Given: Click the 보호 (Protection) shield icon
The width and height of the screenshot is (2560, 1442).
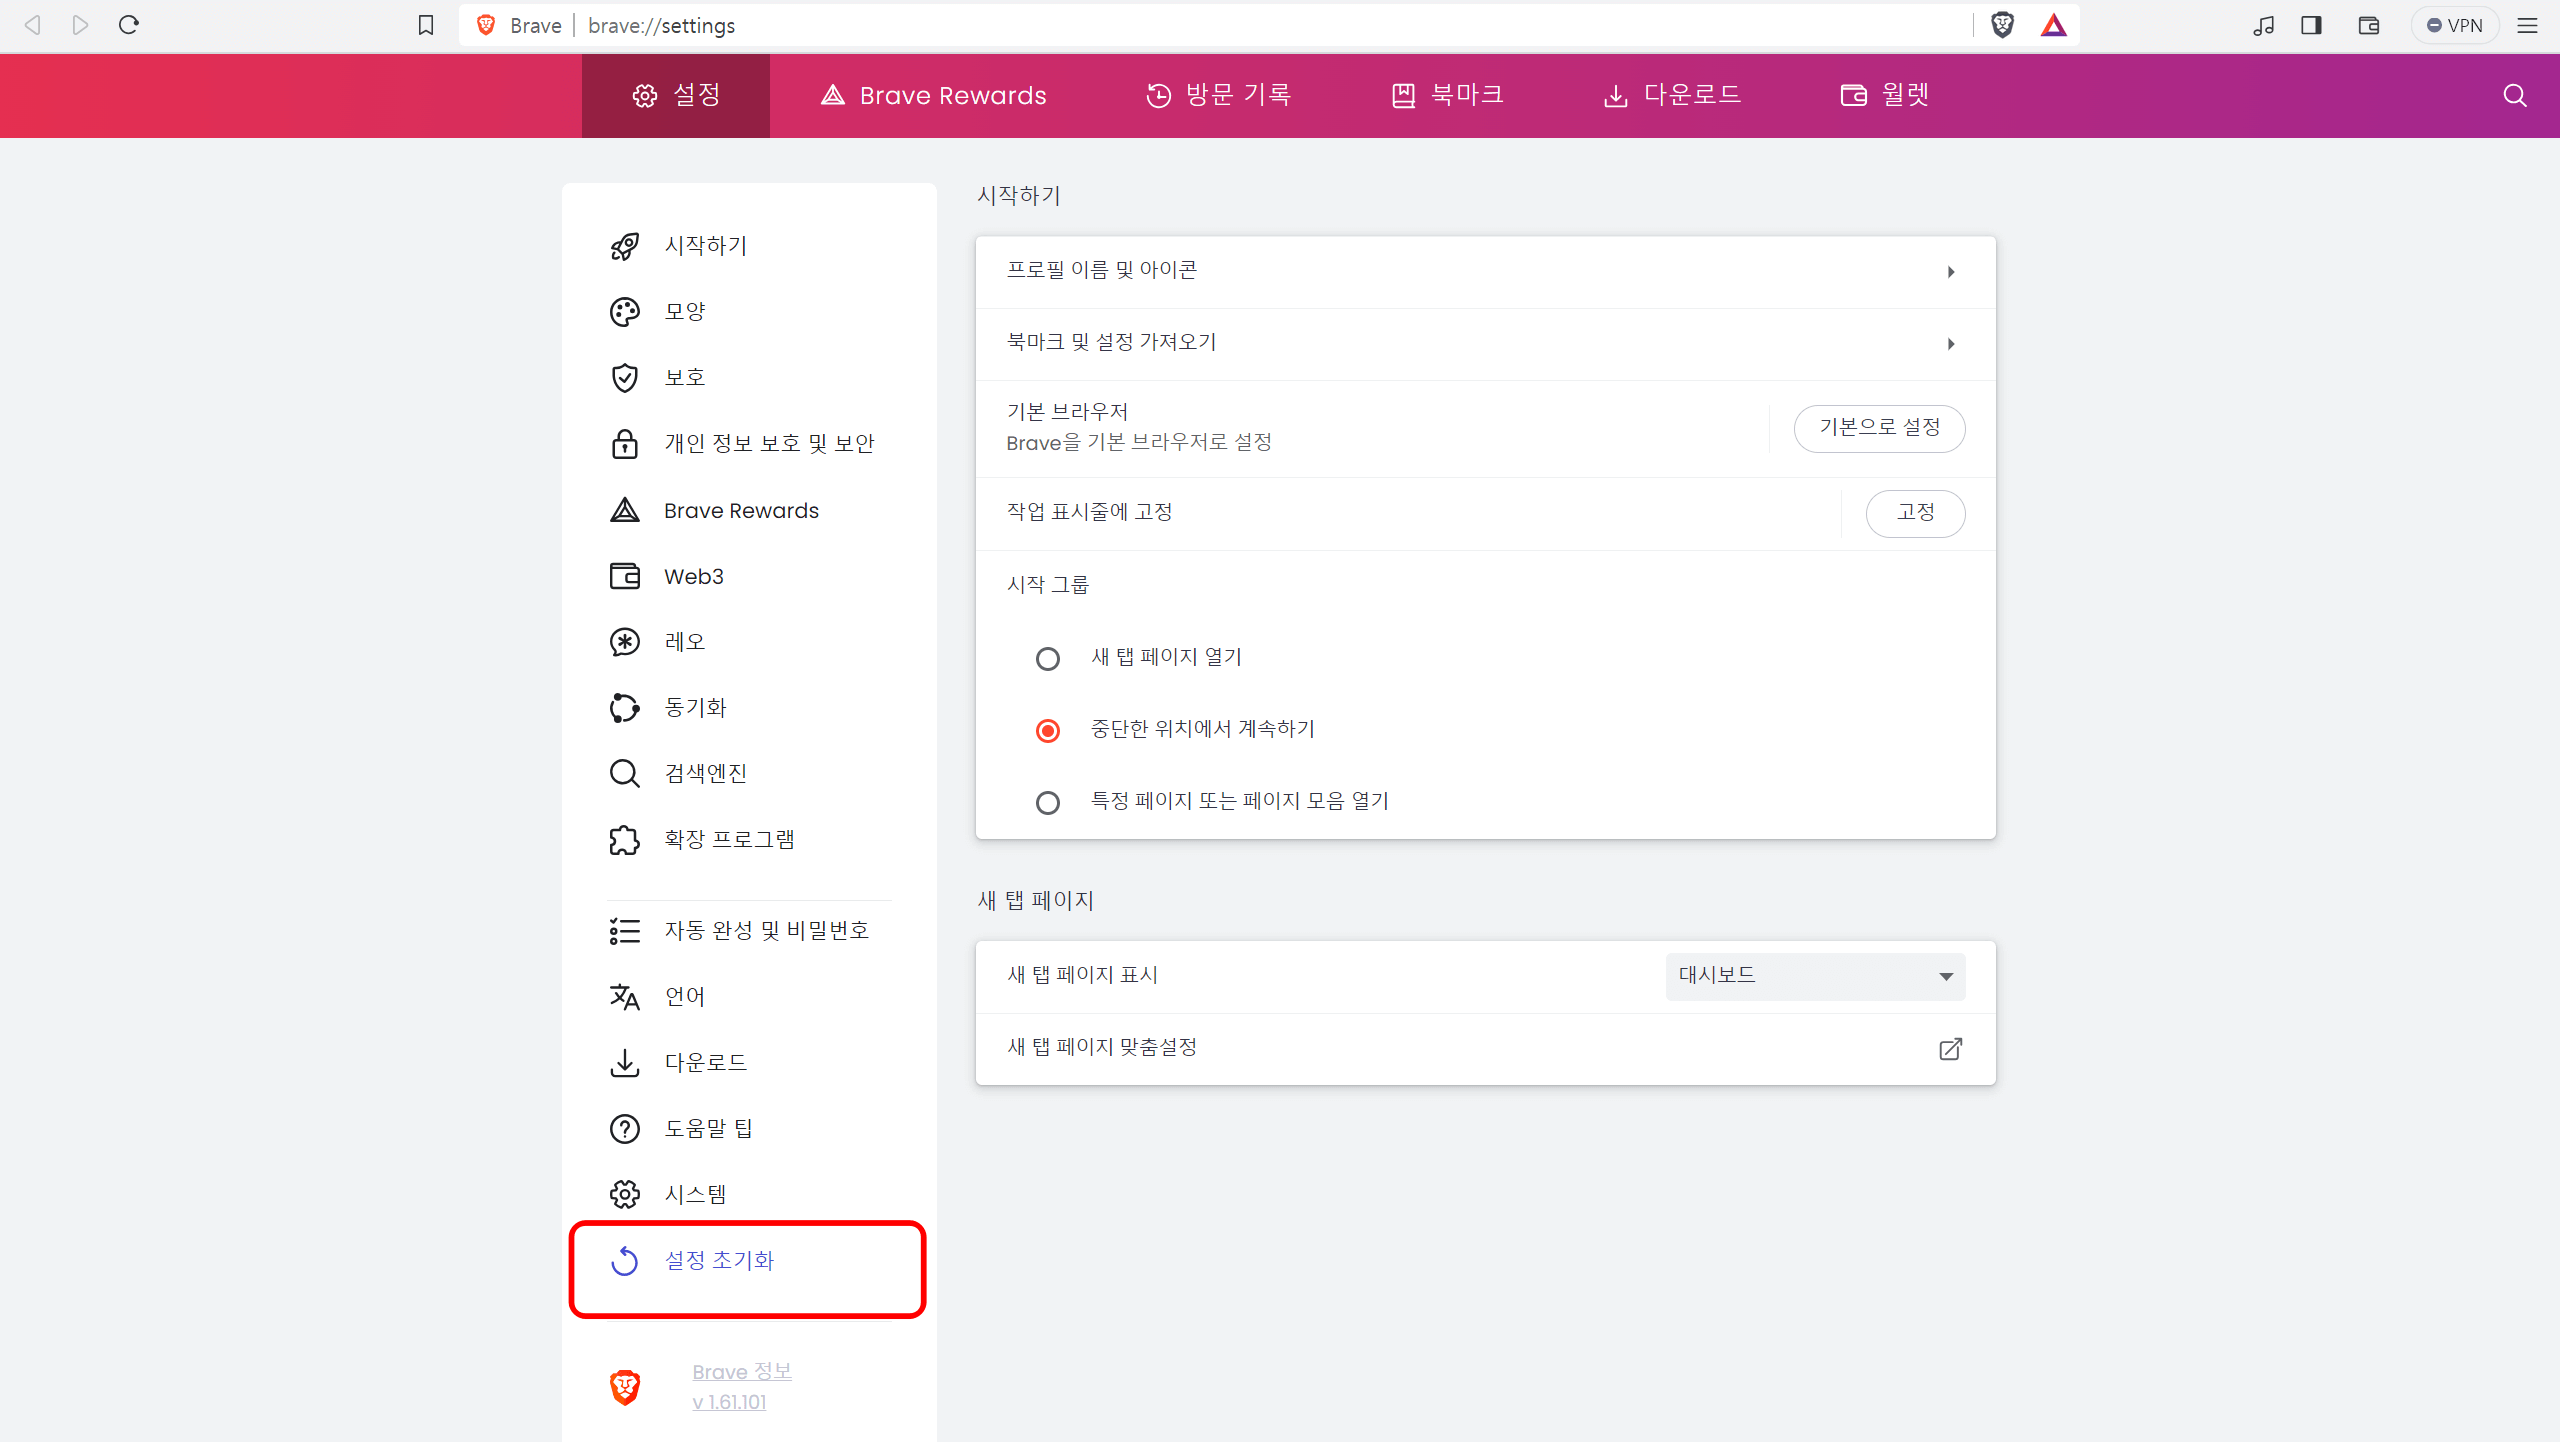Looking at the screenshot, I should [x=626, y=378].
